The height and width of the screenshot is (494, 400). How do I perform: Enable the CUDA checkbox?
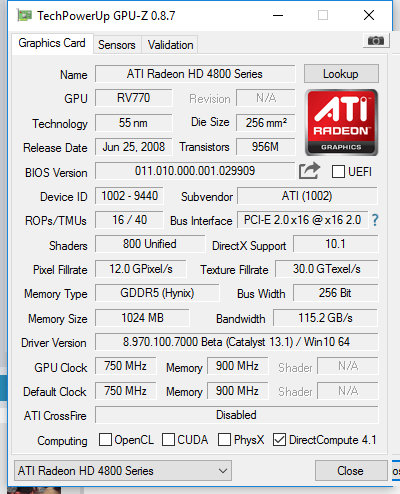tap(168, 439)
